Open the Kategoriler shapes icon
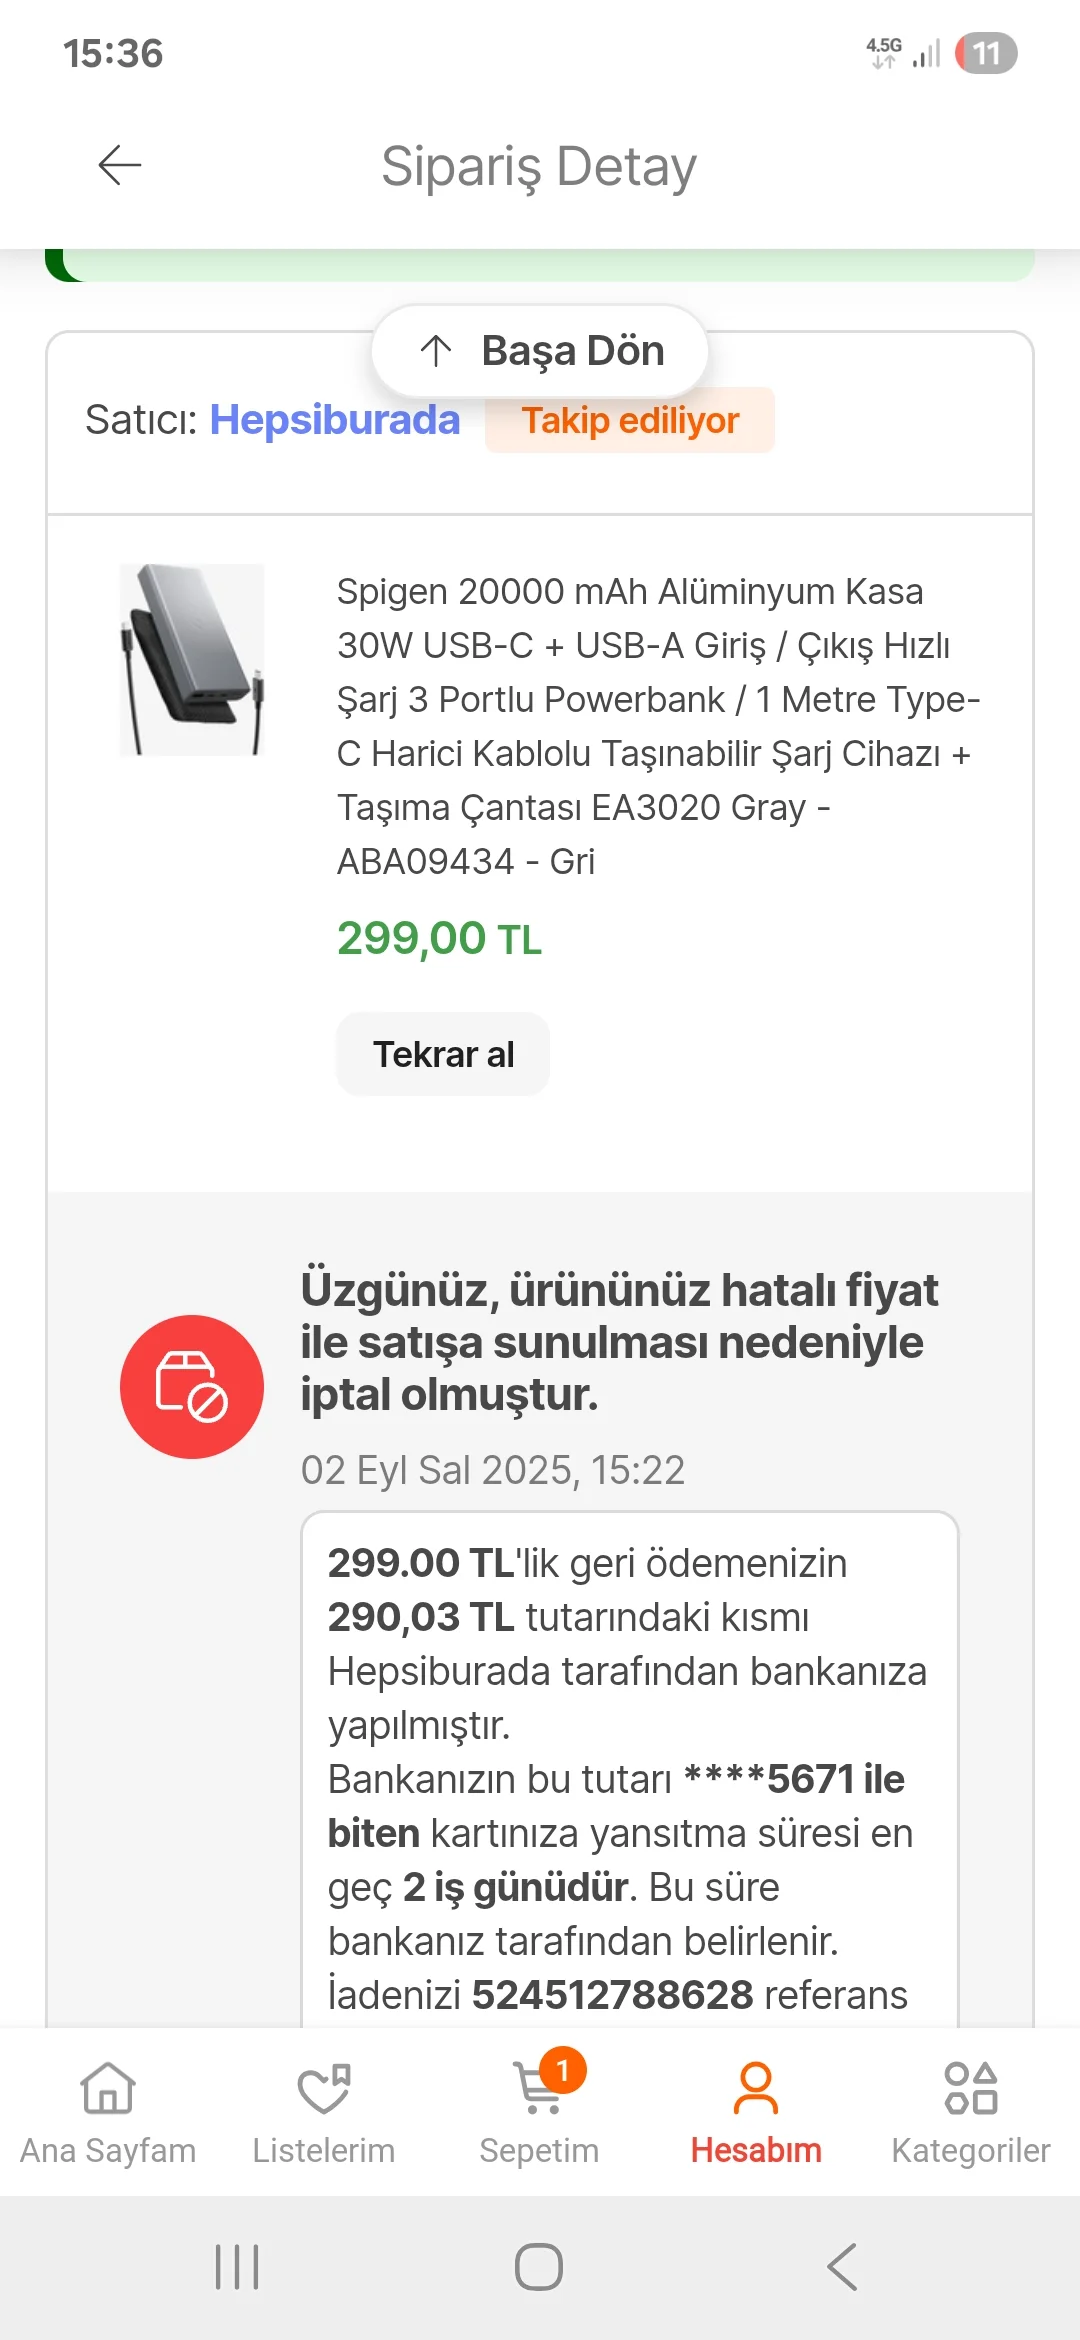Screen dimensions: 1080x2340 click(x=971, y=2090)
